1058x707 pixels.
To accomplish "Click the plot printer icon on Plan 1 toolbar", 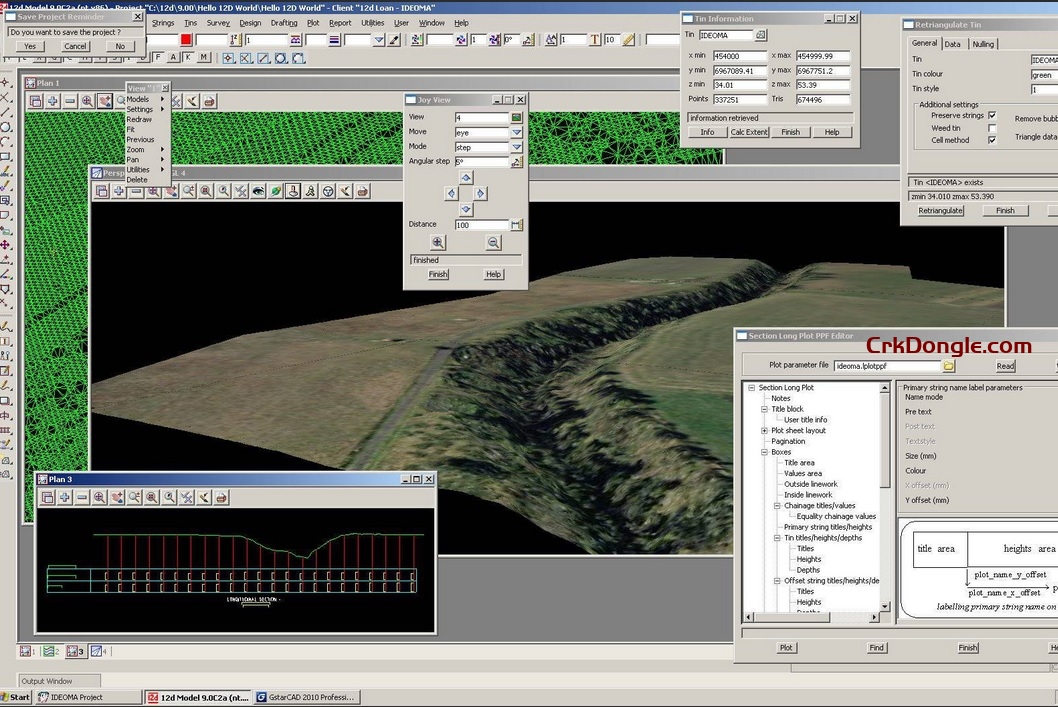I will [208, 101].
